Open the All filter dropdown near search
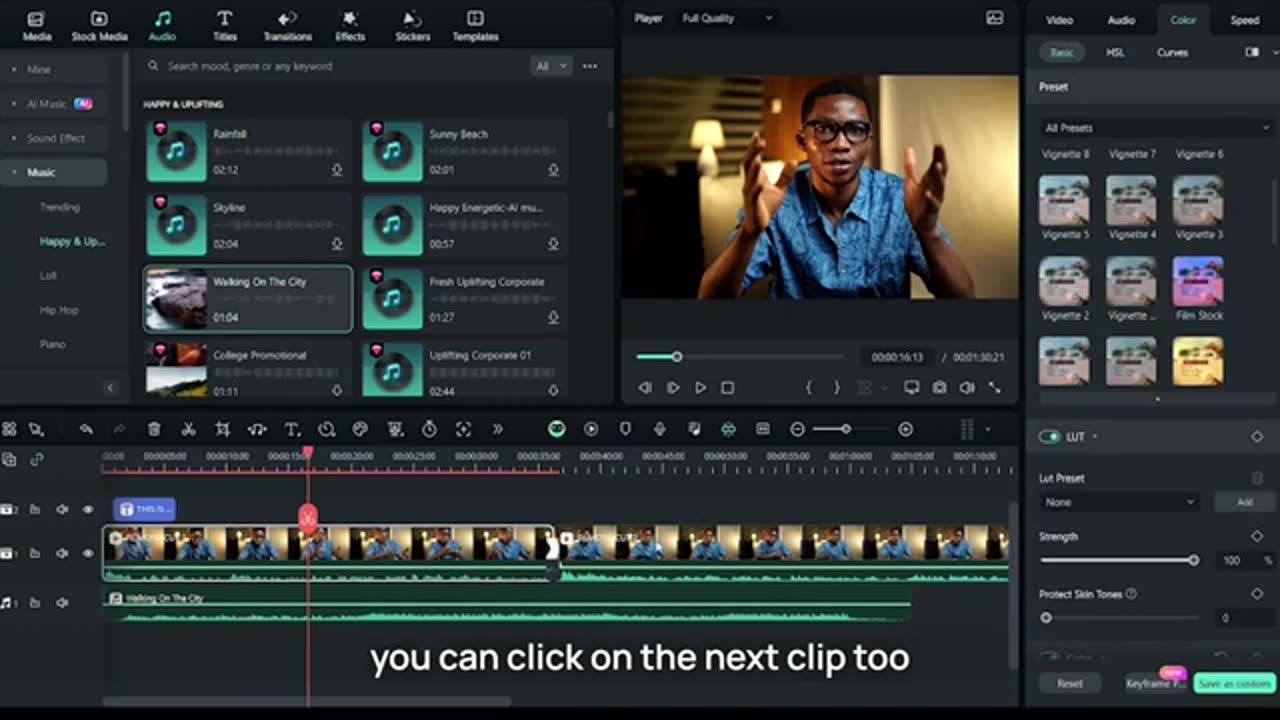The width and height of the screenshot is (1280, 720). click(x=551, y=66)
